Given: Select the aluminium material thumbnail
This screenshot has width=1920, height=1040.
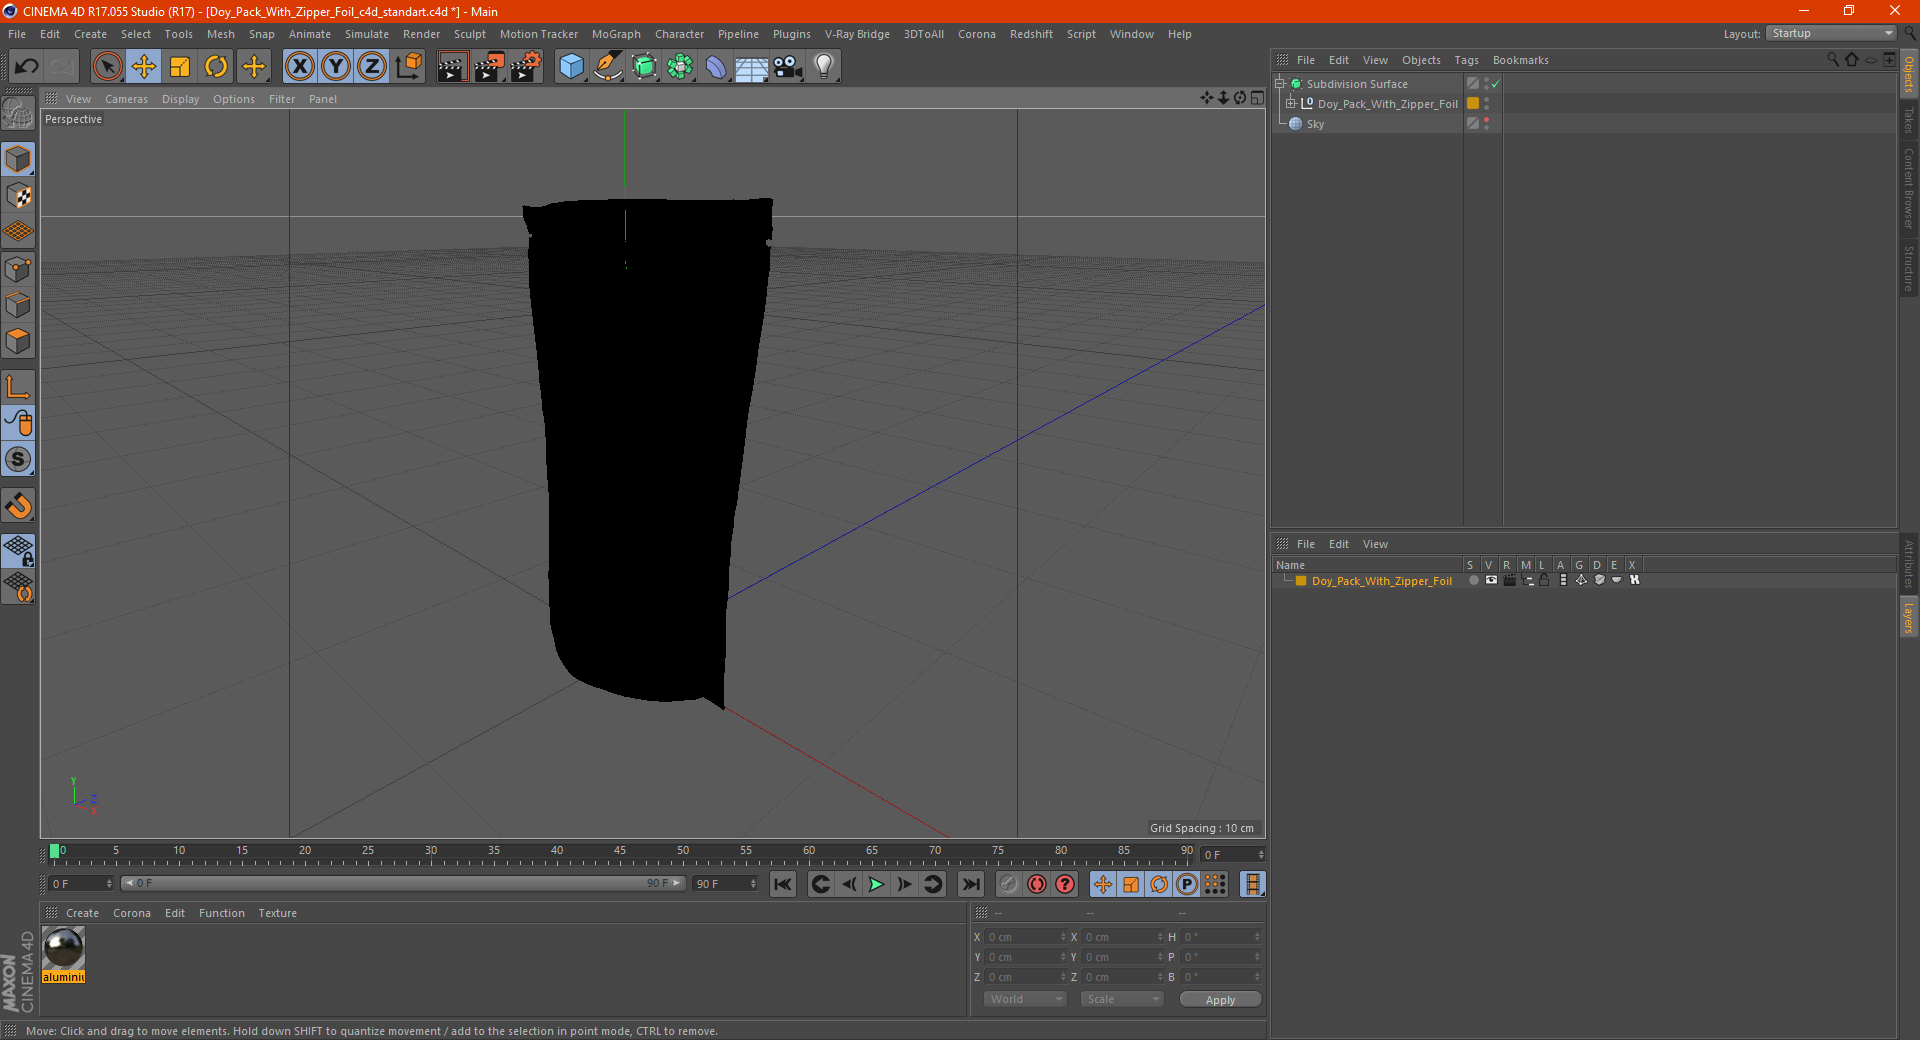Looking at the screenshot, I should (63, 948).
